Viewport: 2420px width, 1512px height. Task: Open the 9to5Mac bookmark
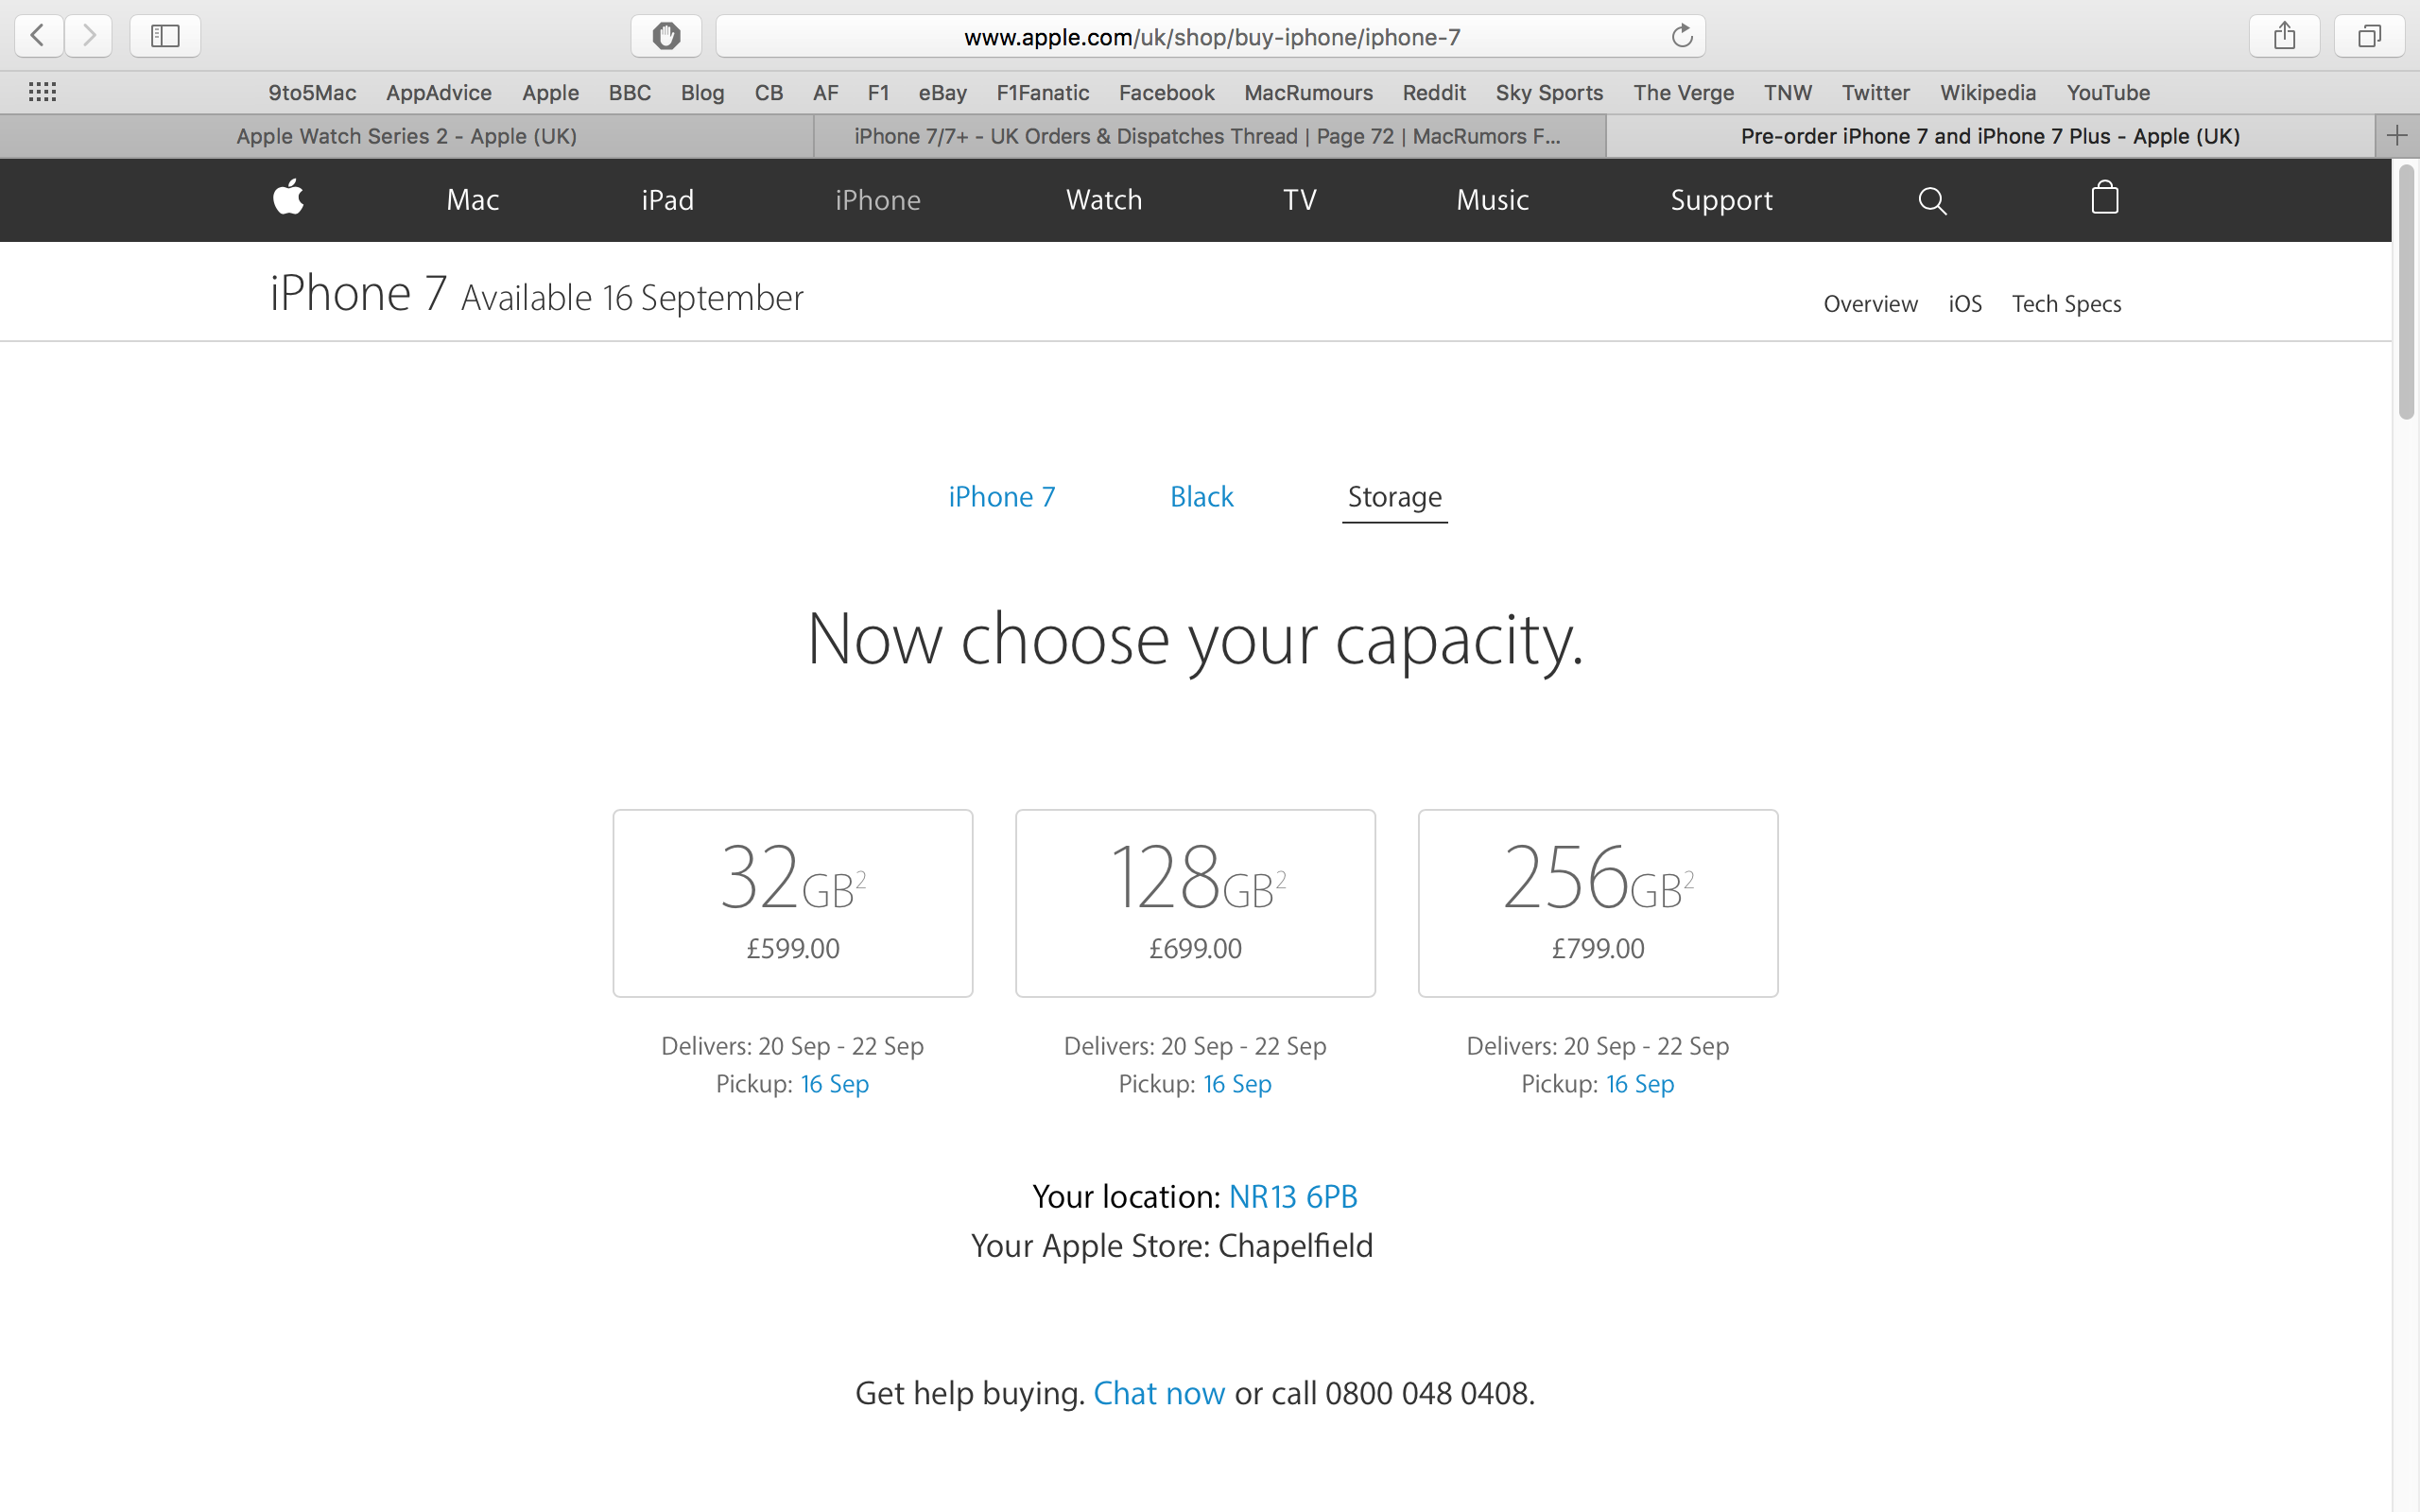pyautogui.click(x=312, y=92)
